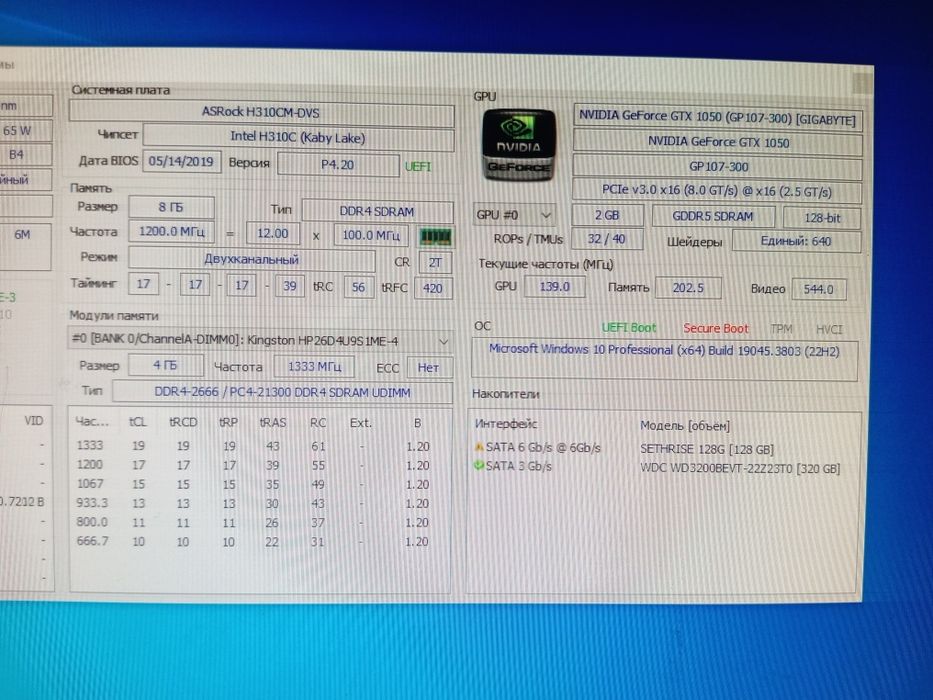Screen dimensions: 933x700
Task: Click the GPU memory clock value 202.5
Action: pyautogui.click(x=688, y=288)
